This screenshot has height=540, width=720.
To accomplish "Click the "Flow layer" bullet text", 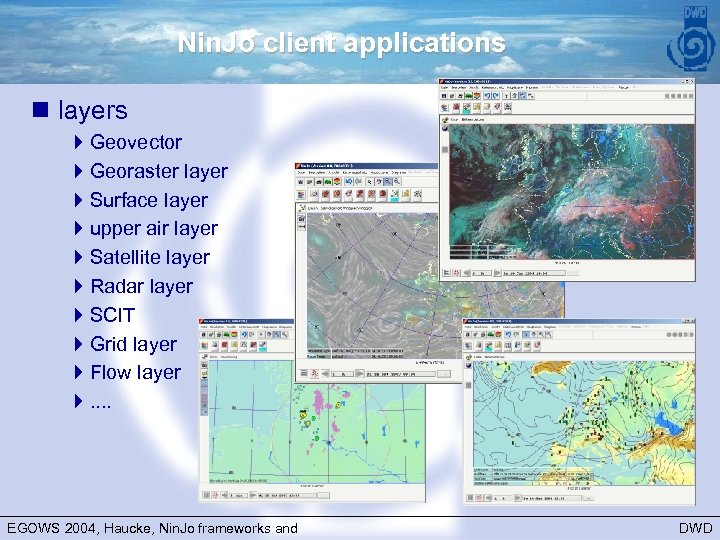I will pyautogui.click(x=135, y=372).
